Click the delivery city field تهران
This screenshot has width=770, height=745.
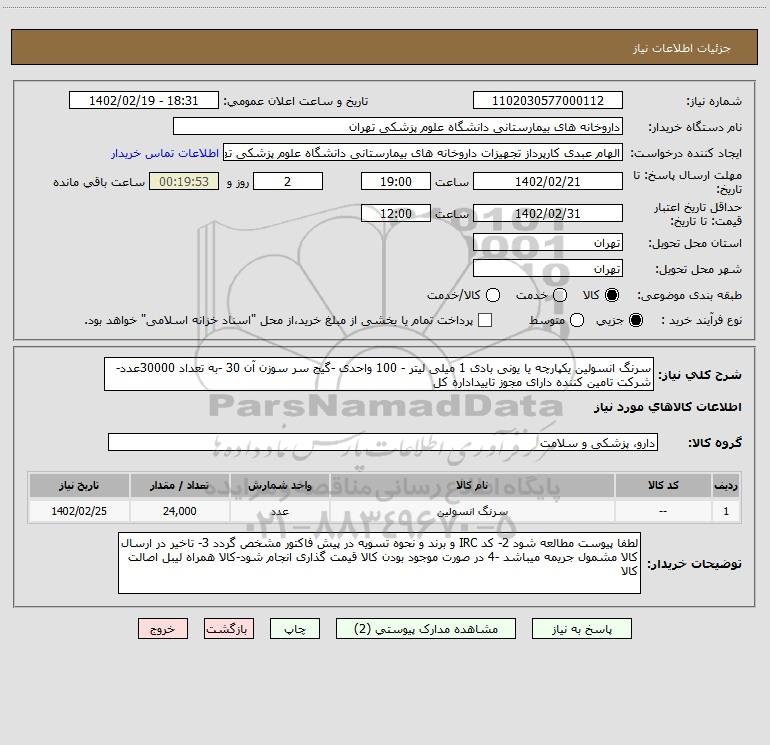548,269
